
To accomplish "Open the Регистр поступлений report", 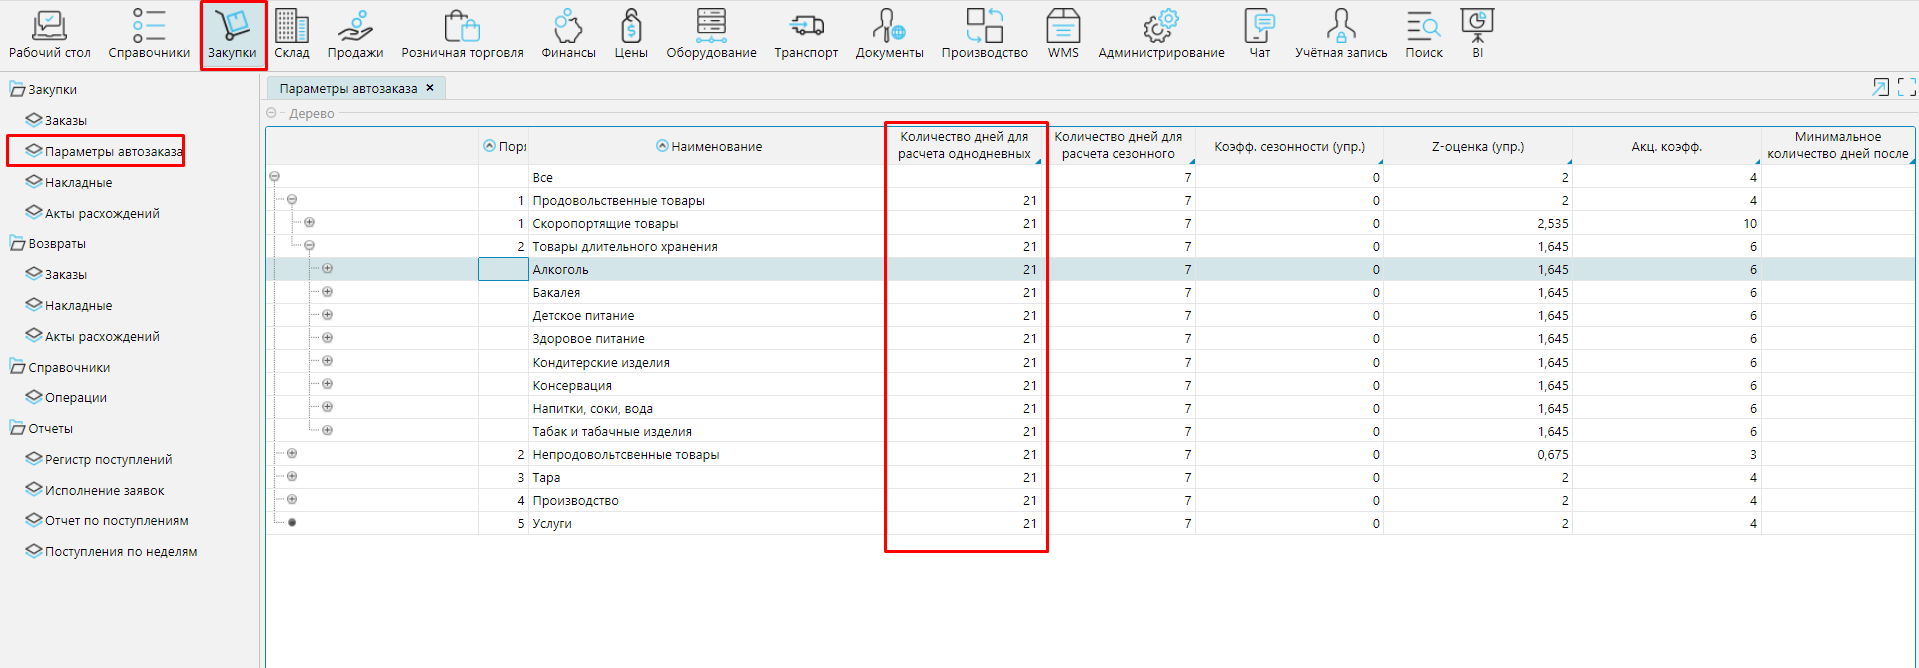I will [x=108, y=460].
